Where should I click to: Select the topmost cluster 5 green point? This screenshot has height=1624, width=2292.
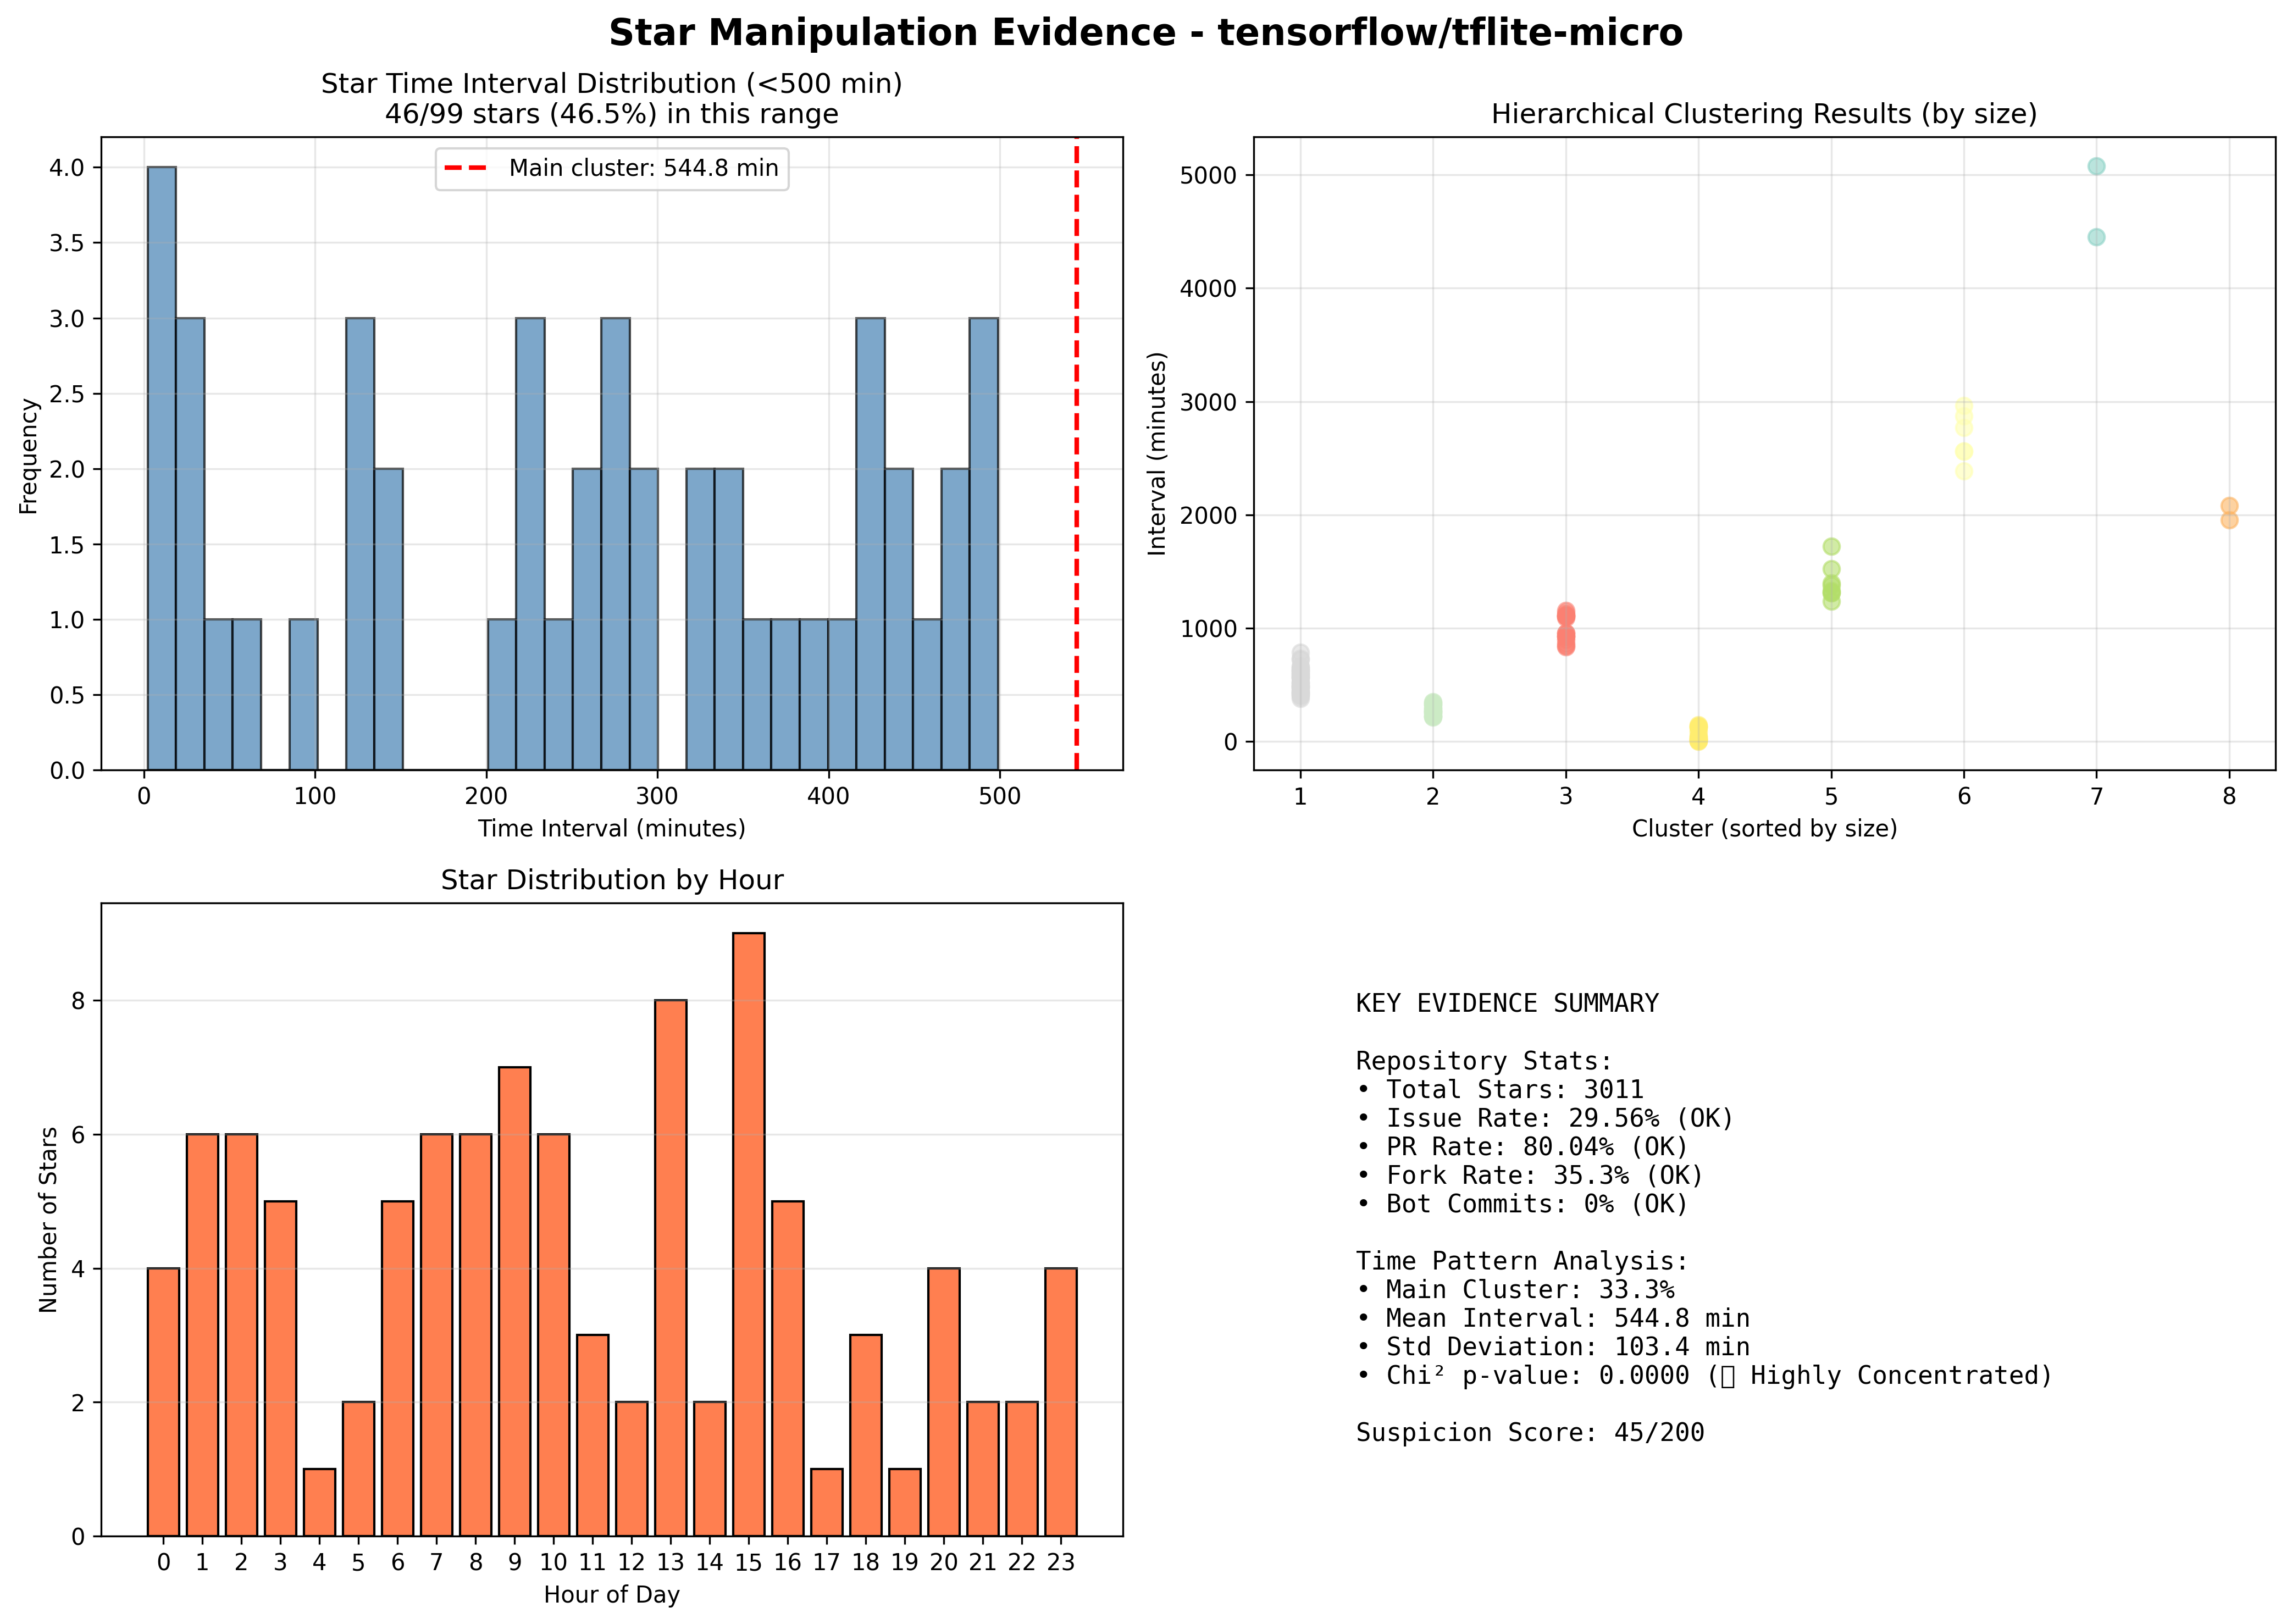[1831, 546]
